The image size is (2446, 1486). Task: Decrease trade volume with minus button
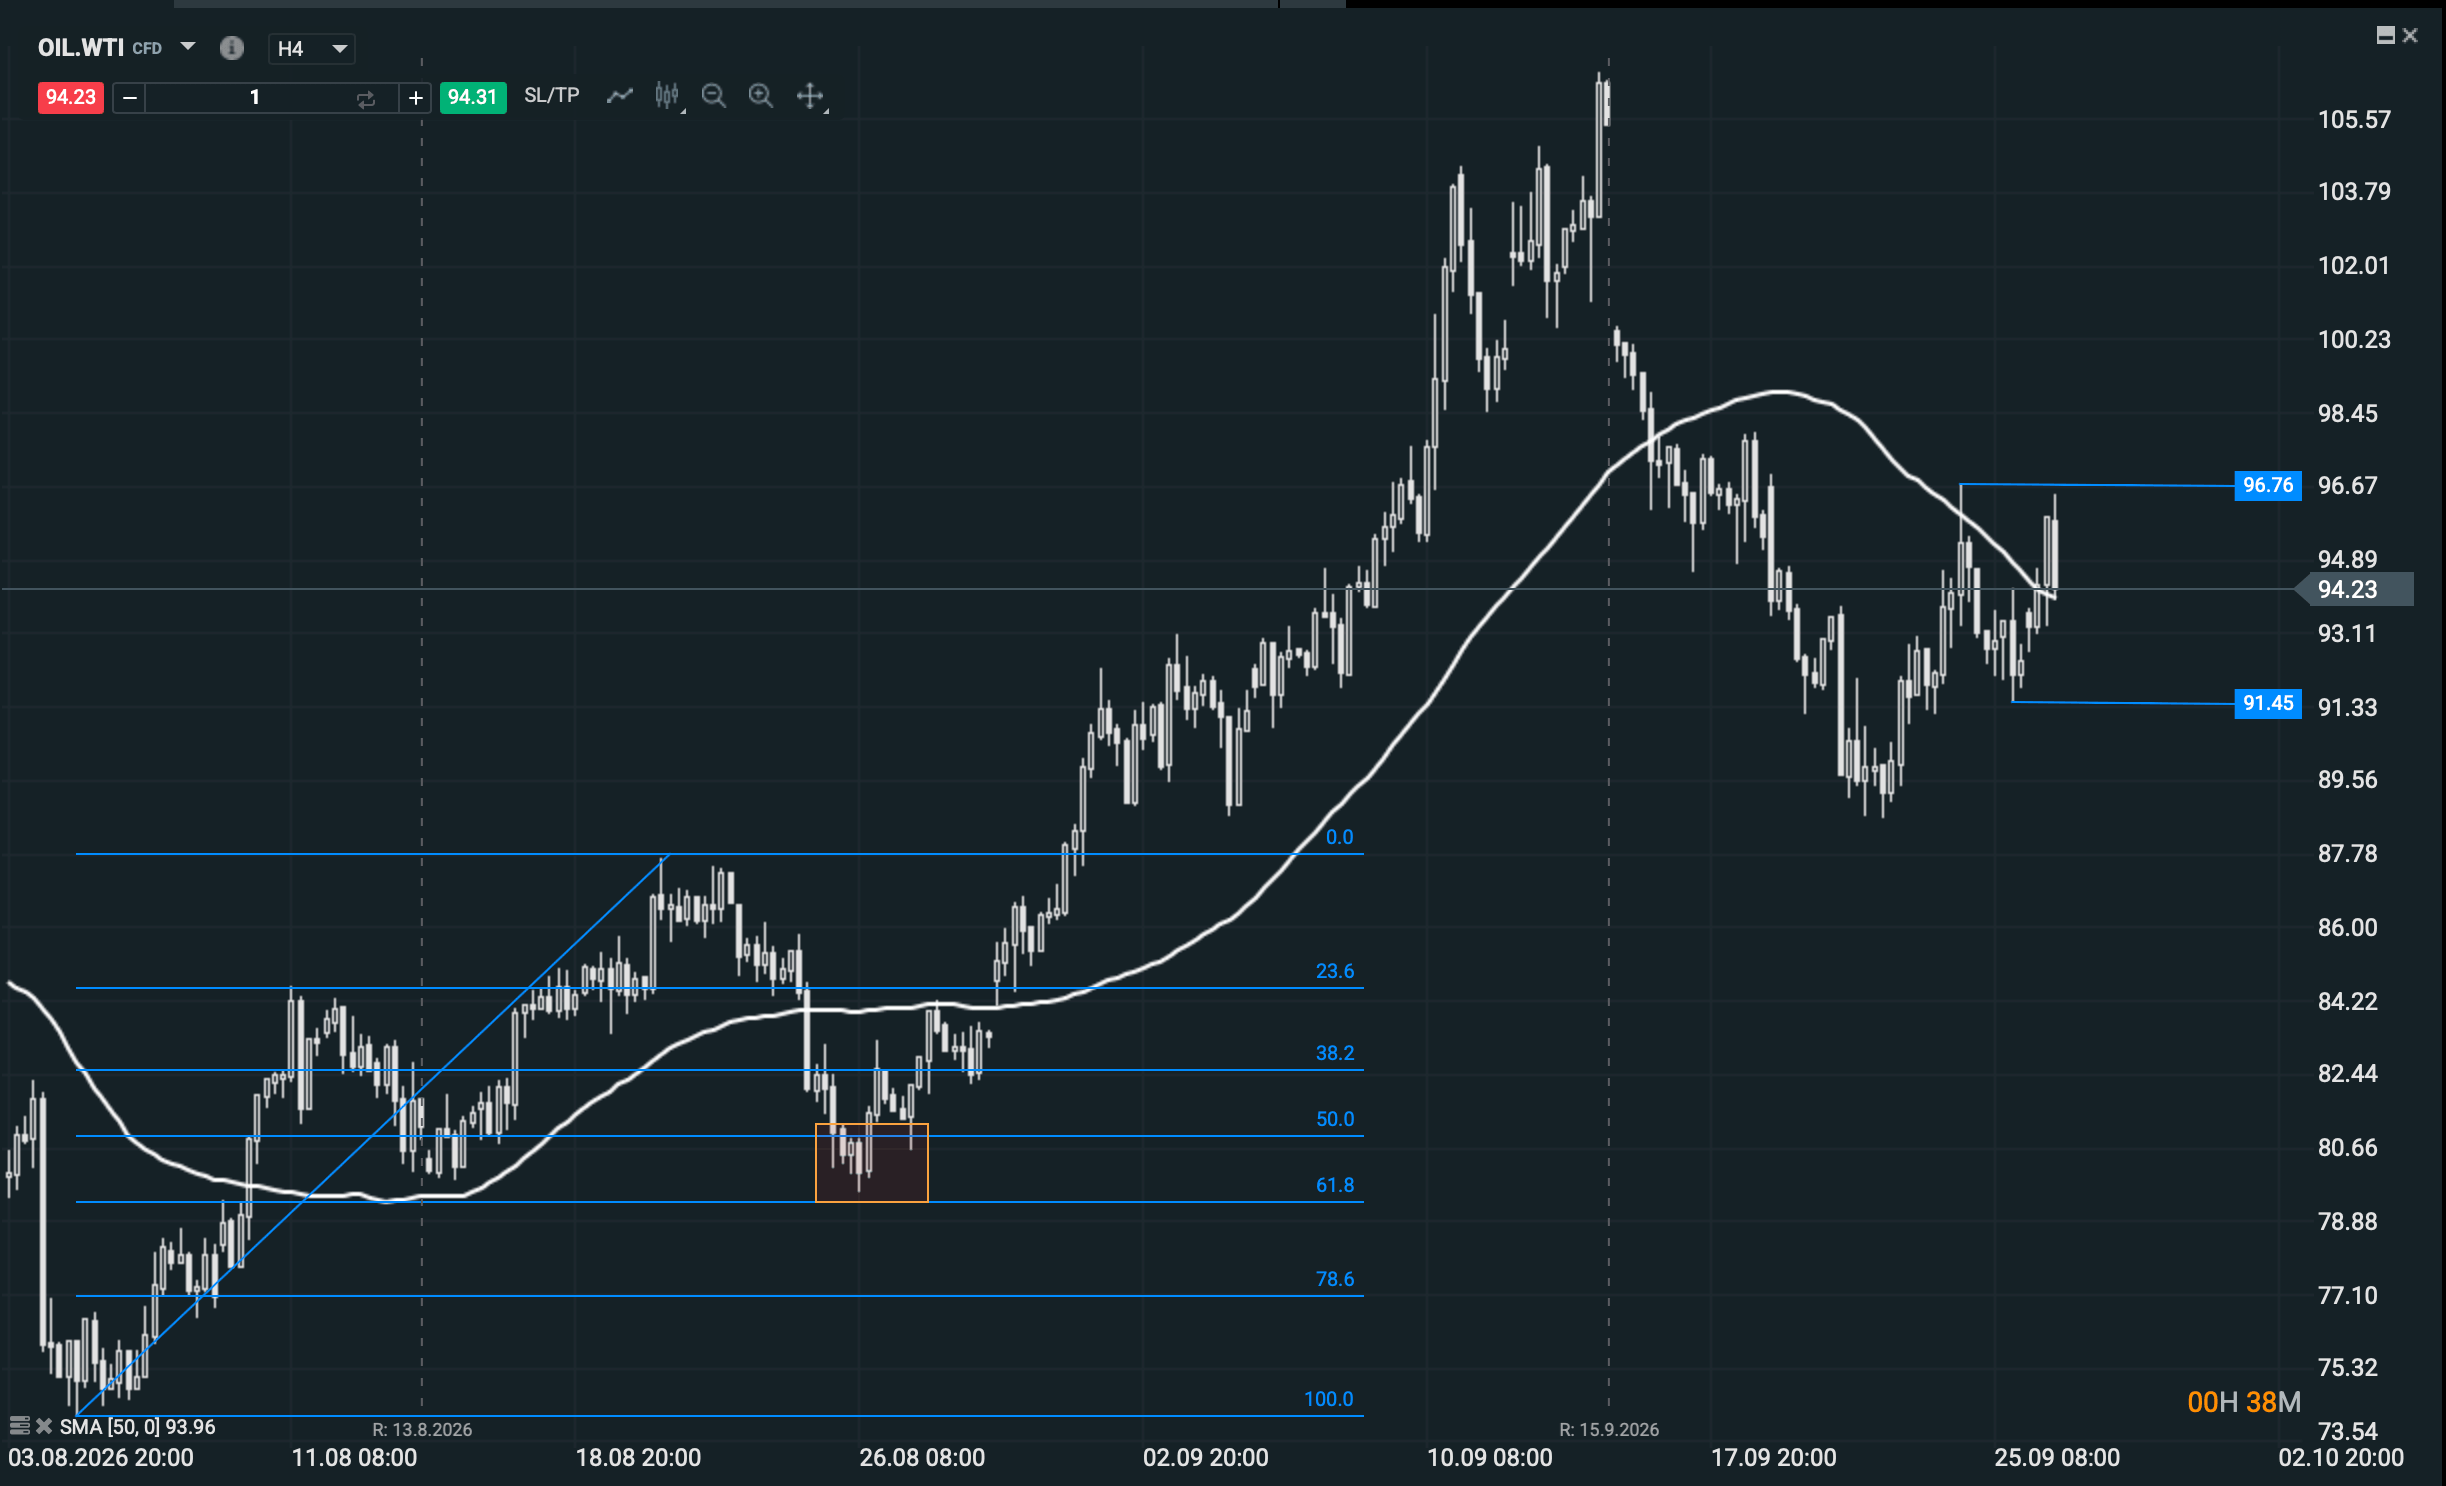pyautogui.click(x=129, y=98)
